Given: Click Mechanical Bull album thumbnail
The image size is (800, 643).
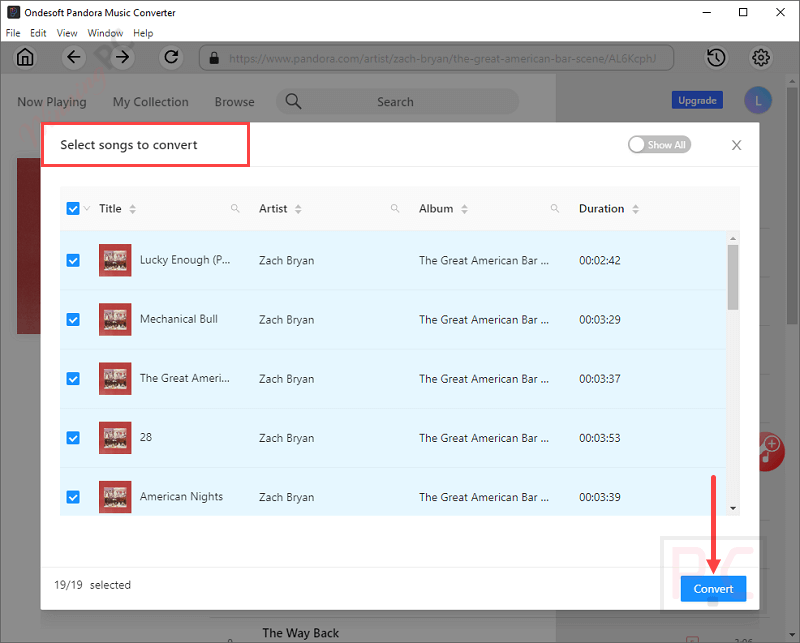Looking at the screenshot, I should tap(115, 319).
